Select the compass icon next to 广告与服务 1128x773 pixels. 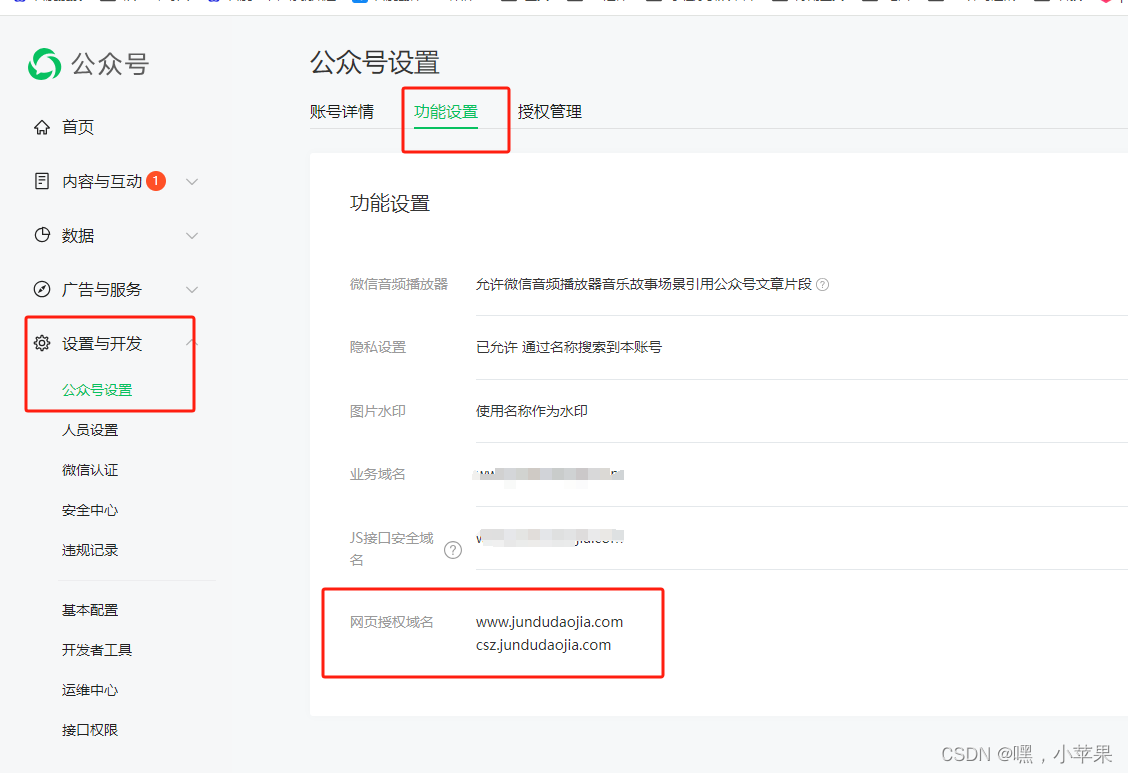tap(41, 289)
